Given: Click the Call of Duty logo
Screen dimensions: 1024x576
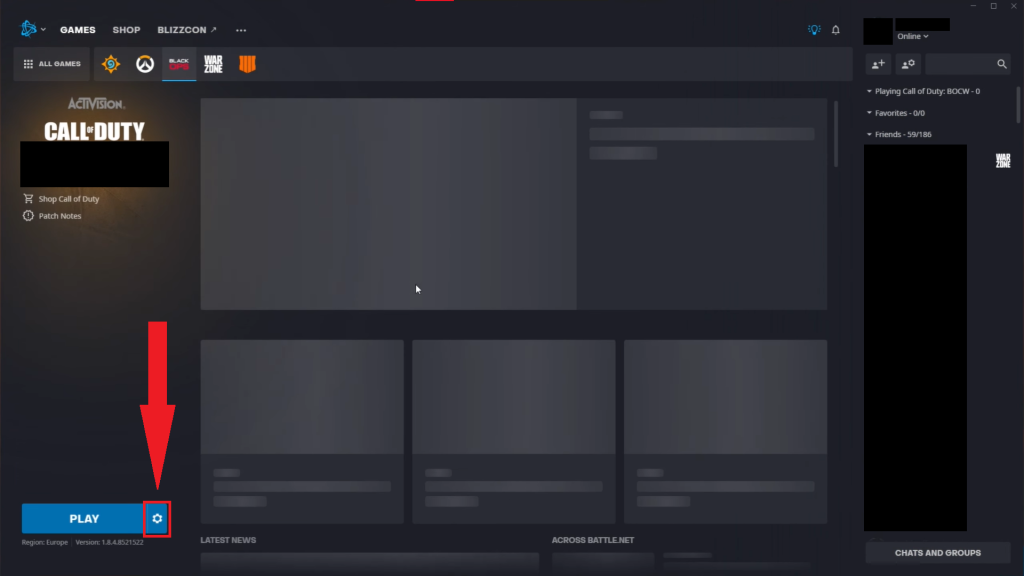Looking at the screenshot, I should point(95,131).
